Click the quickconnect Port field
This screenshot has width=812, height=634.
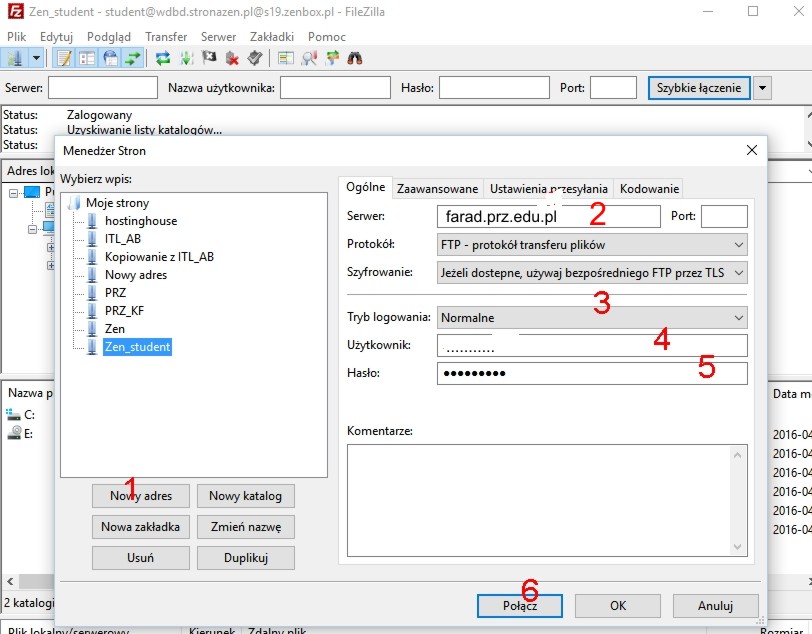(613, 88)
